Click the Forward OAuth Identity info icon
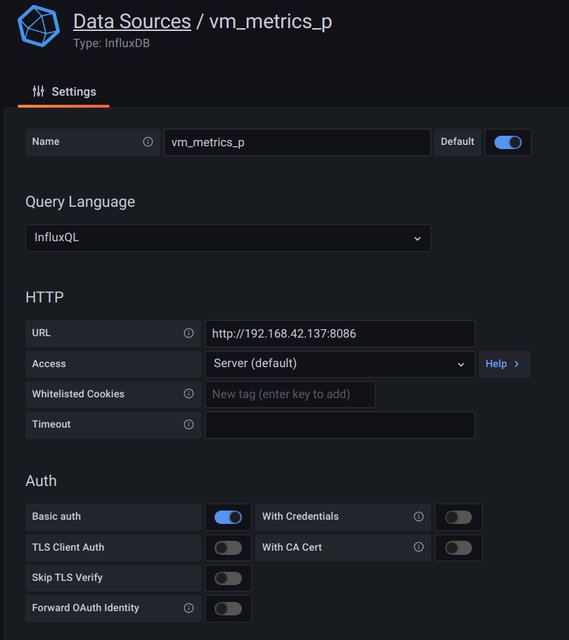The image size is (569, 640). [189, 608]
